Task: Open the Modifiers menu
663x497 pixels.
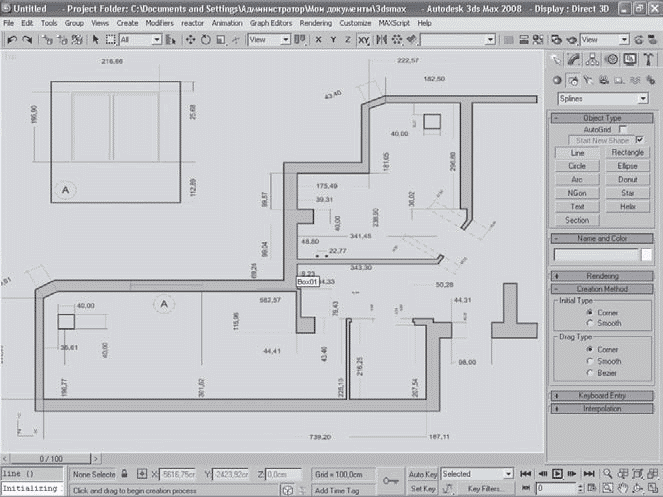Action: (x=158, y=22)
